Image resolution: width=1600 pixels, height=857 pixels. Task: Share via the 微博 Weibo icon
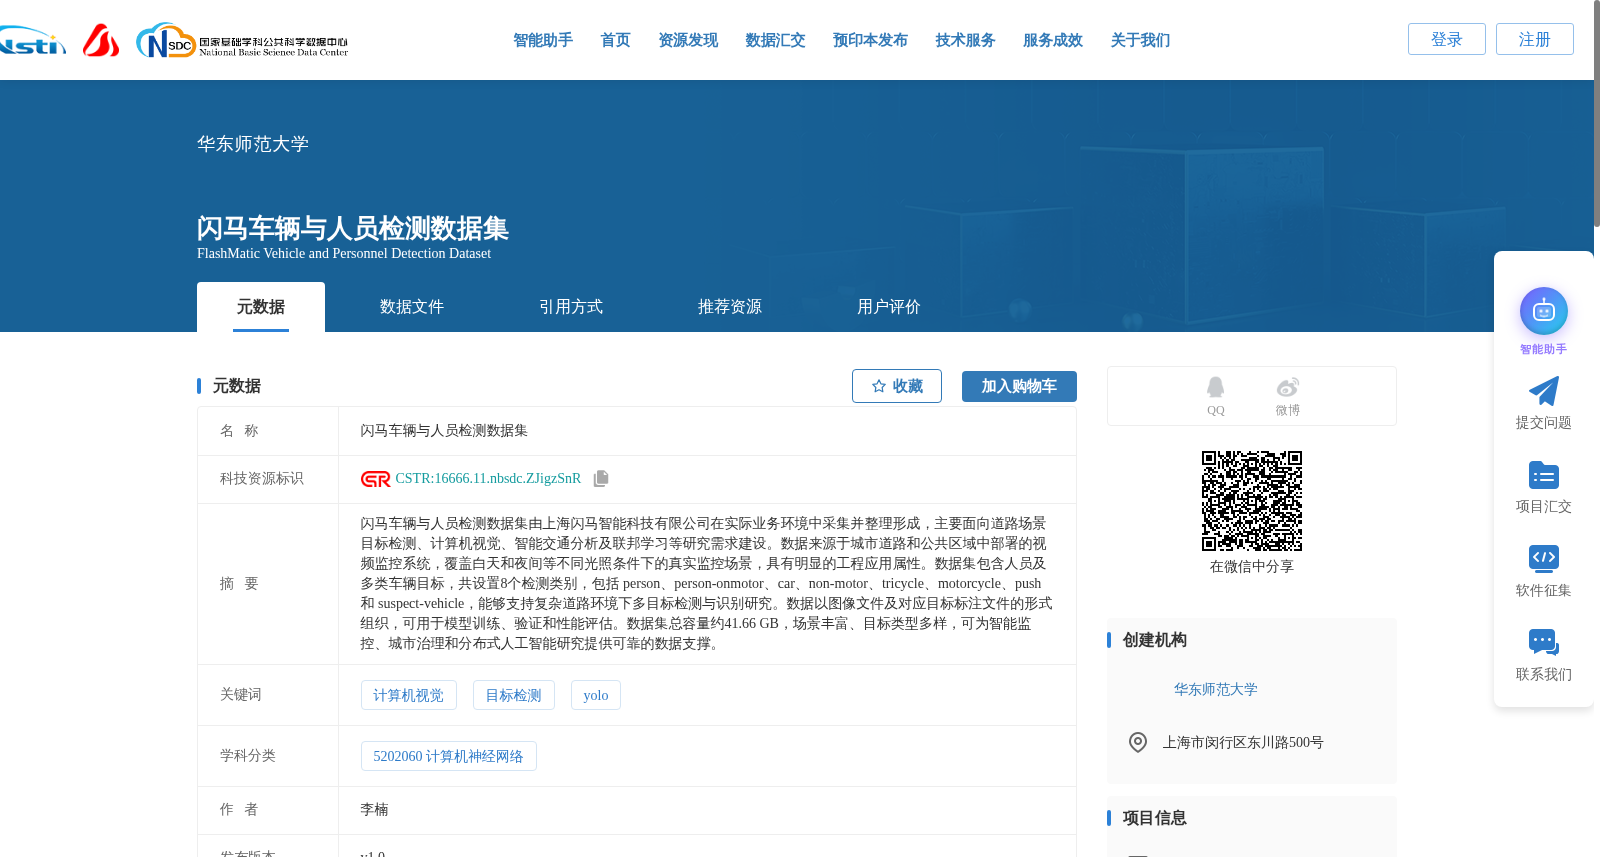(x=1288, y=387)
